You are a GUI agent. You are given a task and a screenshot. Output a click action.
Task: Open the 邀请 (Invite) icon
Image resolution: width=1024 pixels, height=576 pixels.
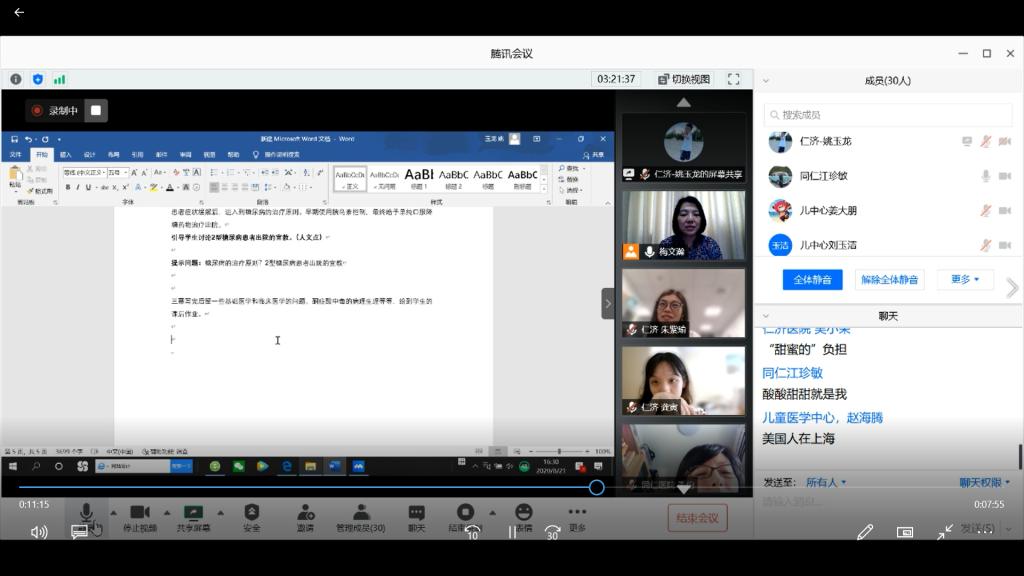305,513
